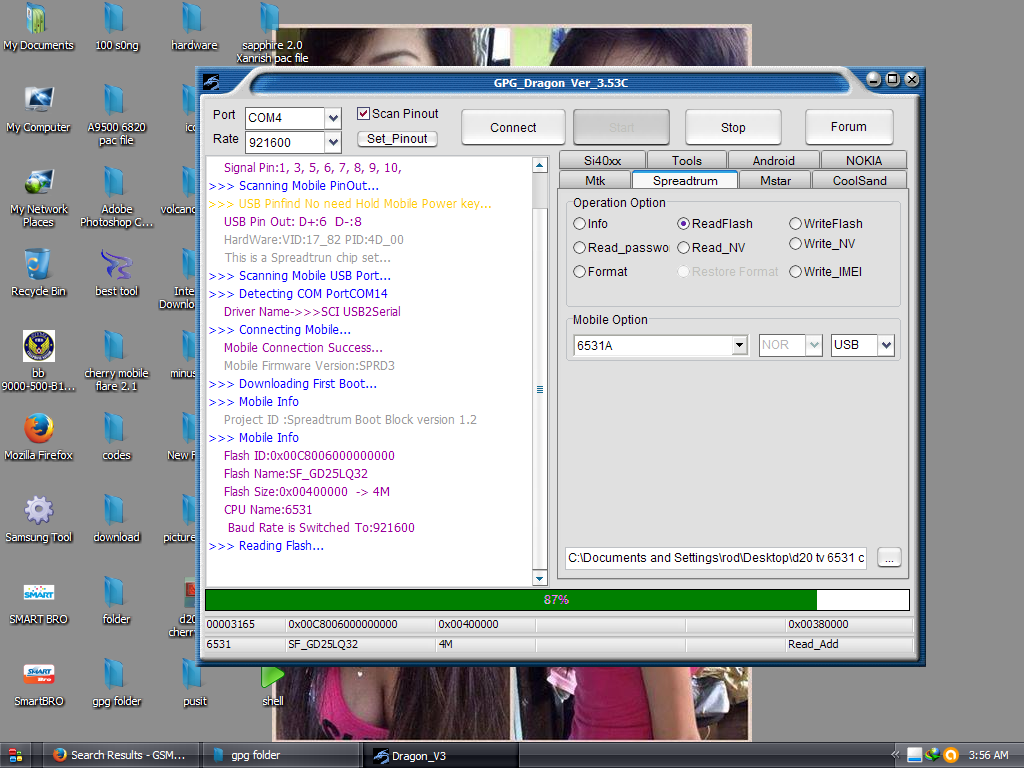Click the green flash read progress bar

[510, 600]
